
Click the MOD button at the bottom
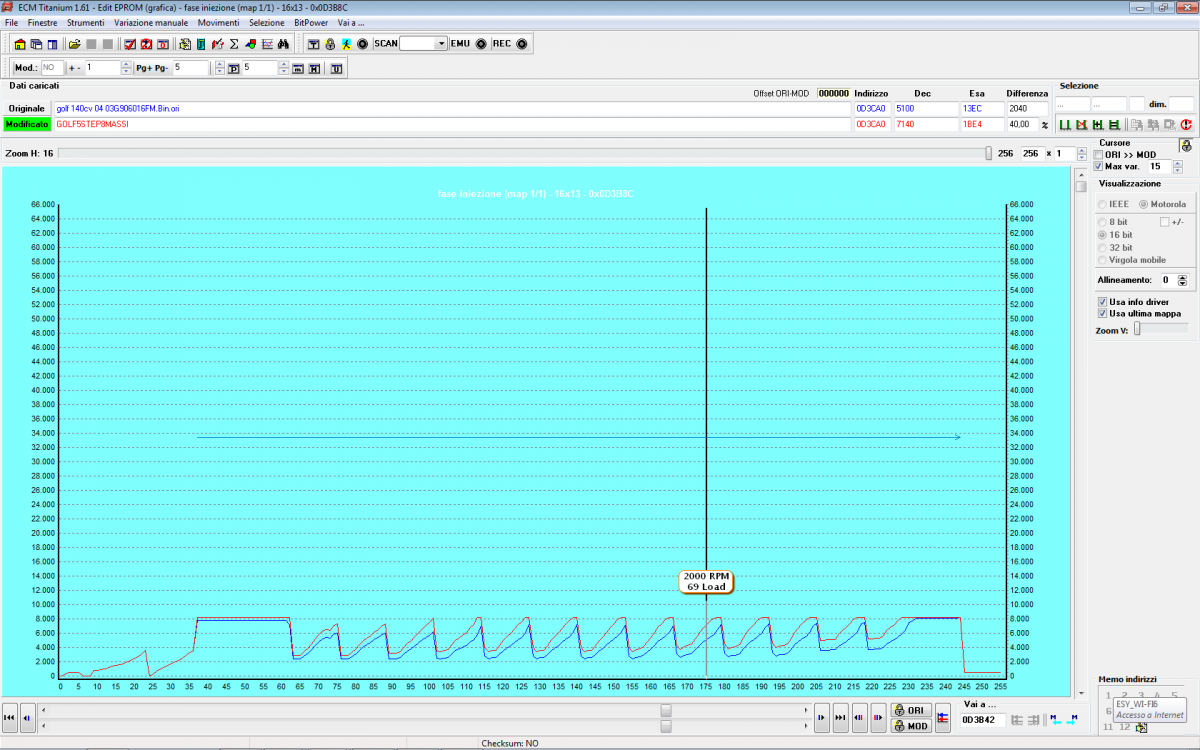pyautogui.click(x=910, y=726)
